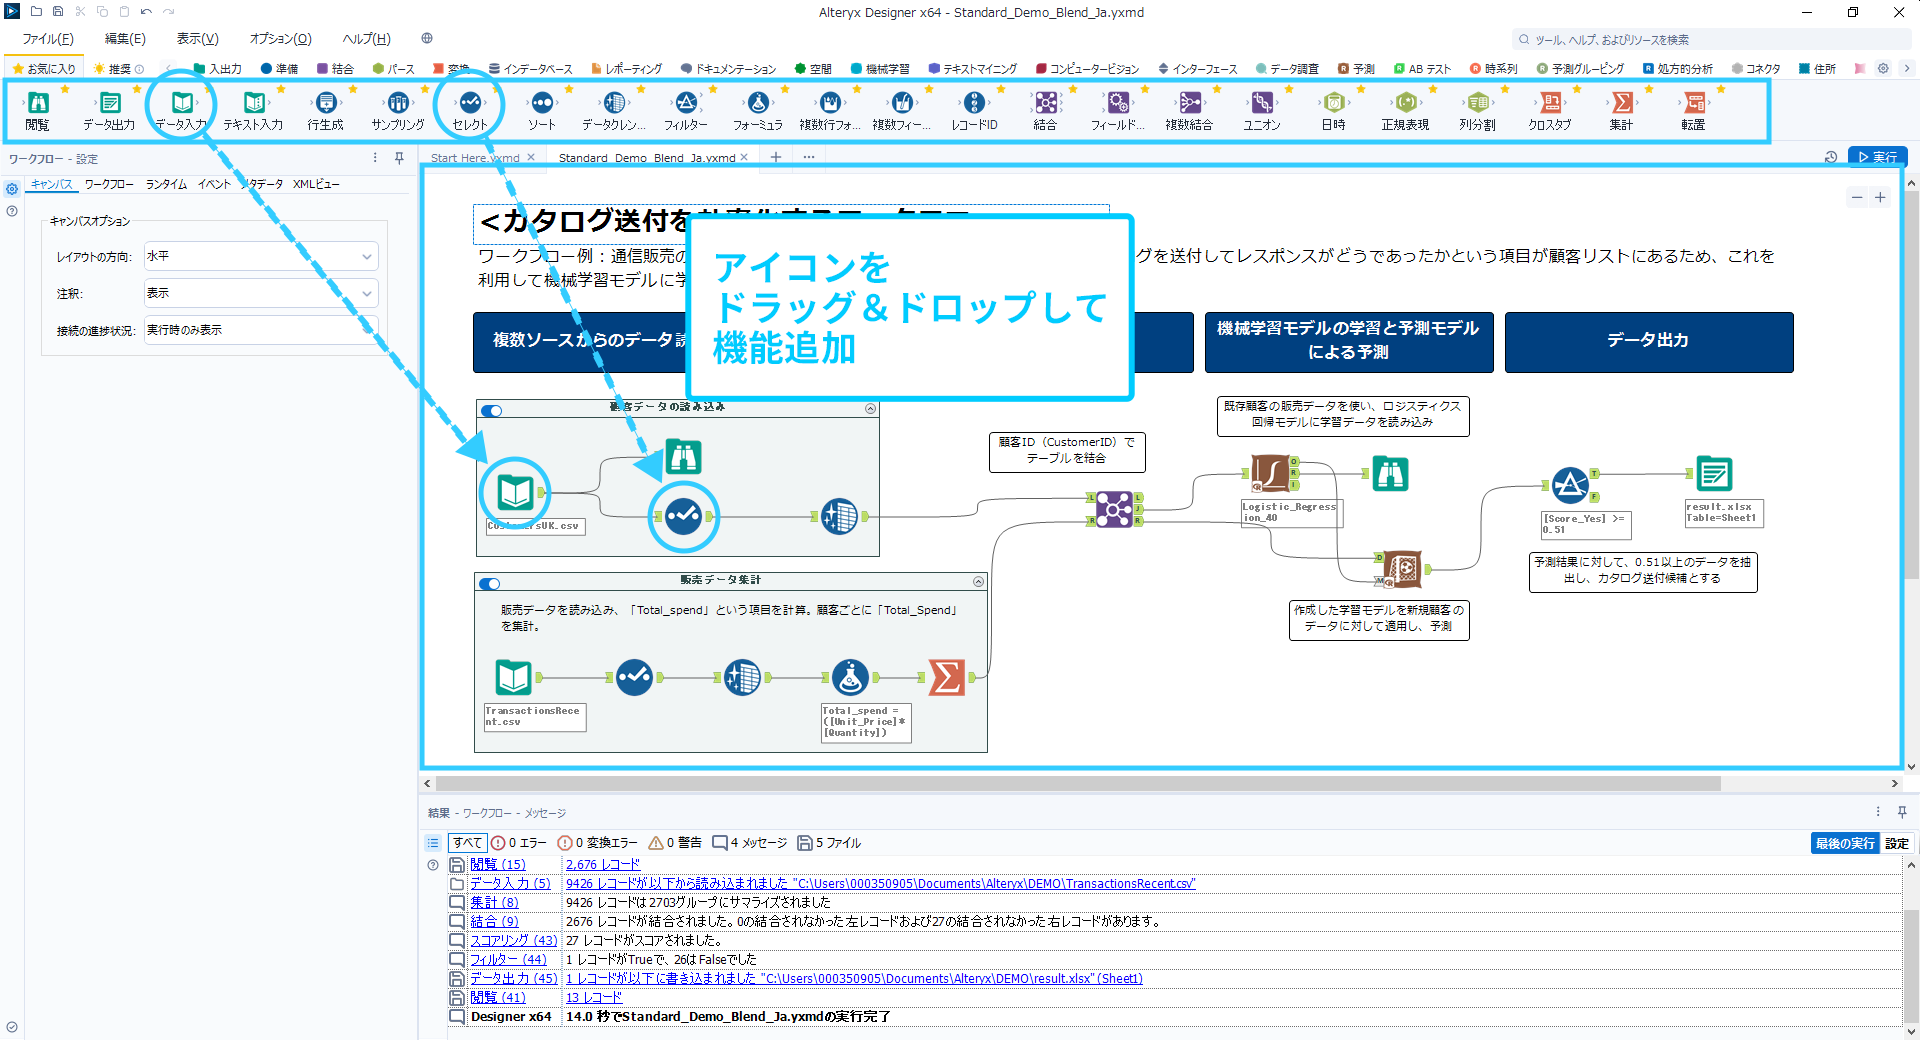This screenshot has height=1040, width=1920.
Task: Collapse the 販売データ集計 container
Action: pos(978,582)
